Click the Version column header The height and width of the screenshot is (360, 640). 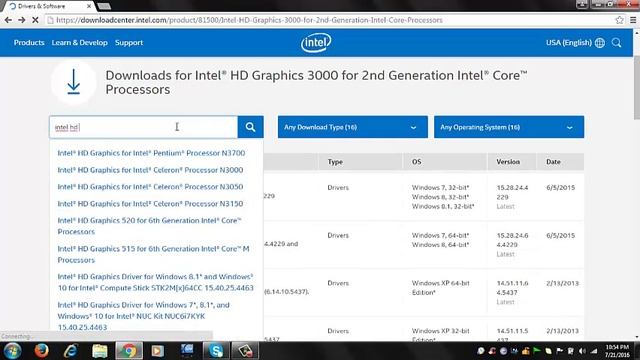coord(508,162)
